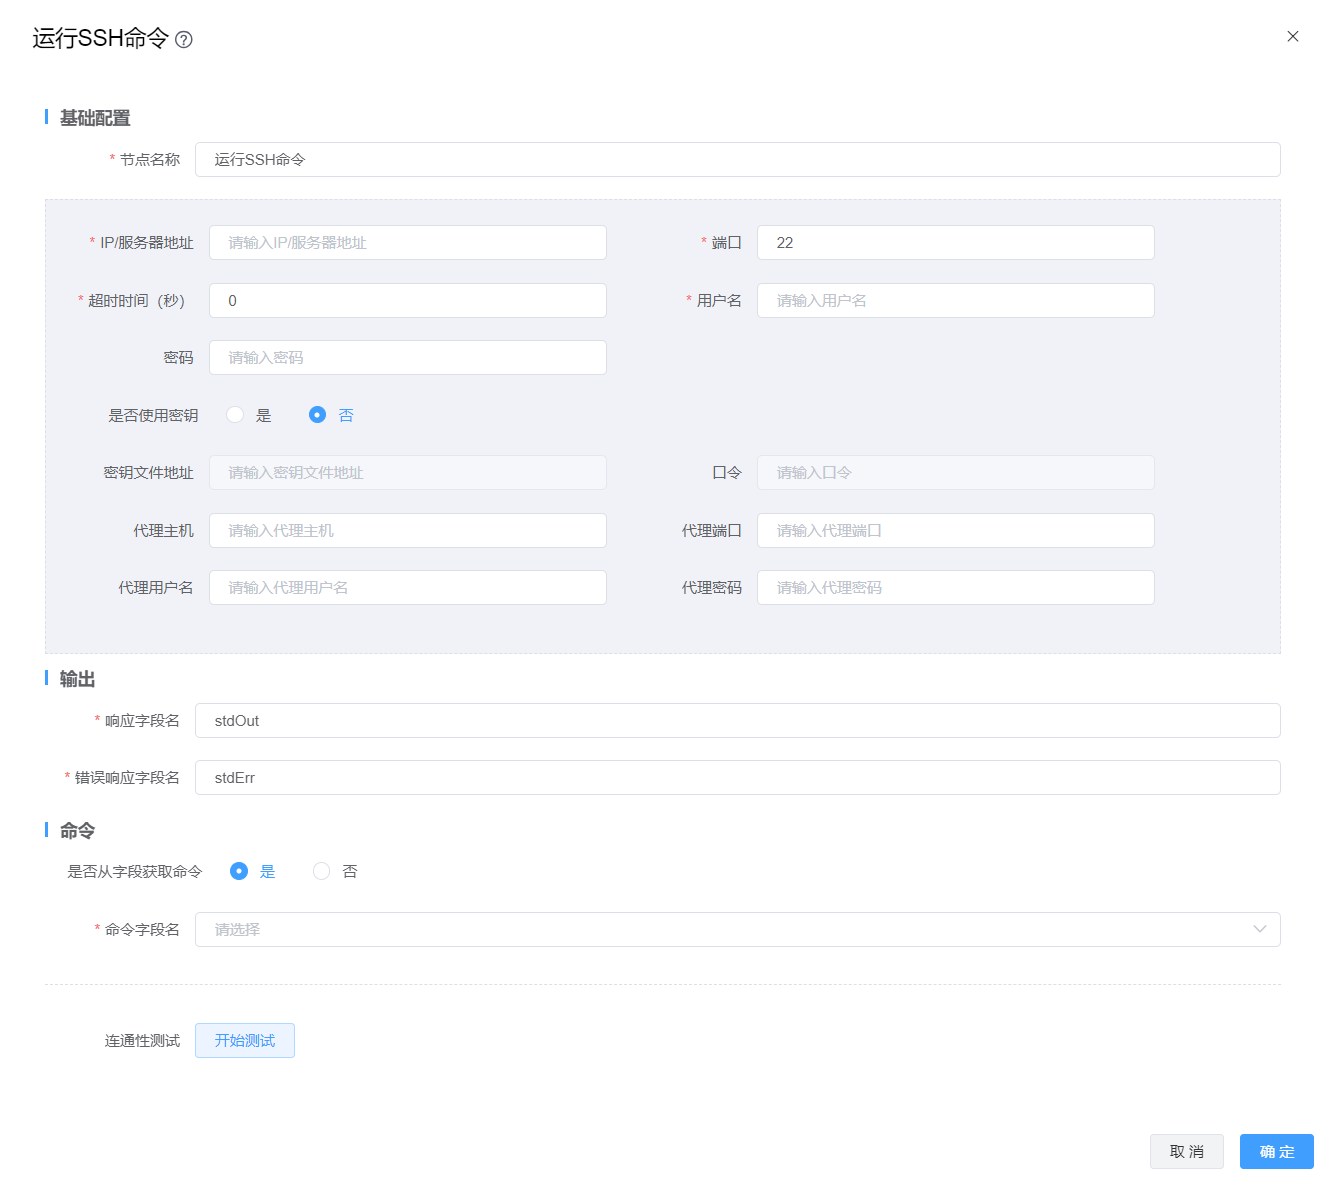Viewport: 1331px width, 1190px height.
Task: Click the 端口 field showing 22
Action: click(955, 243)
